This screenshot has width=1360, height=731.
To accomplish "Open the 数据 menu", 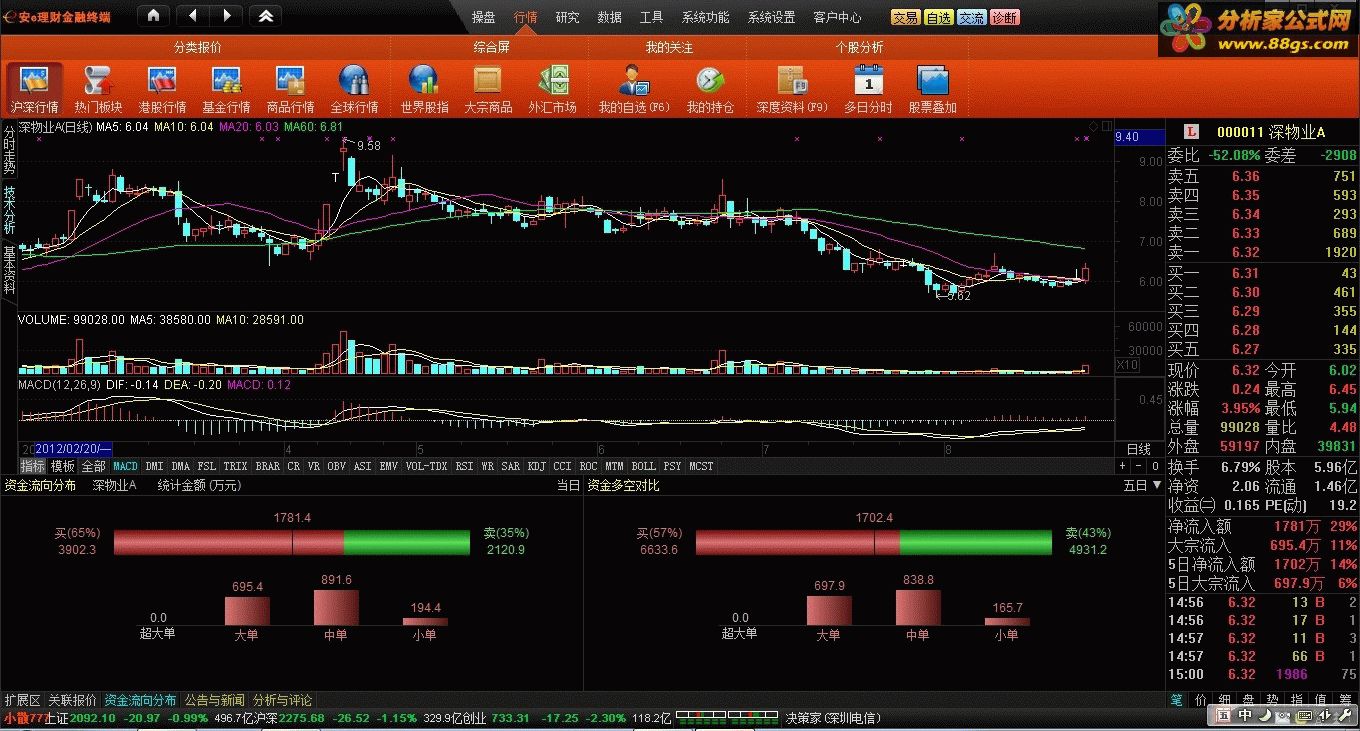I will [610, 17].
